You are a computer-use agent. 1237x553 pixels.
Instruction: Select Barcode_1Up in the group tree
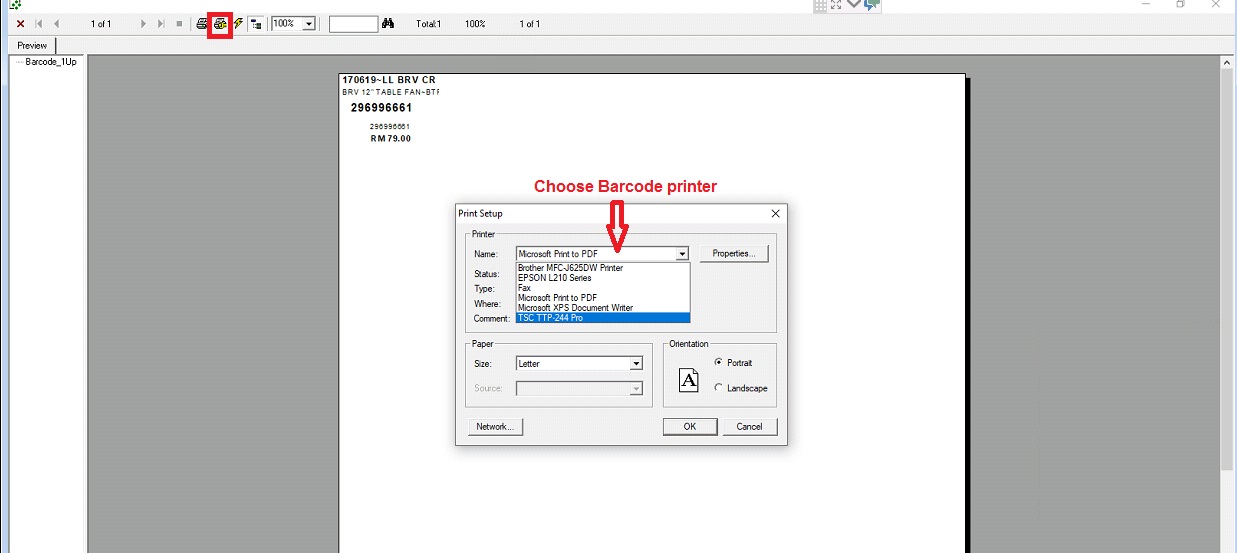click(50, 62)
